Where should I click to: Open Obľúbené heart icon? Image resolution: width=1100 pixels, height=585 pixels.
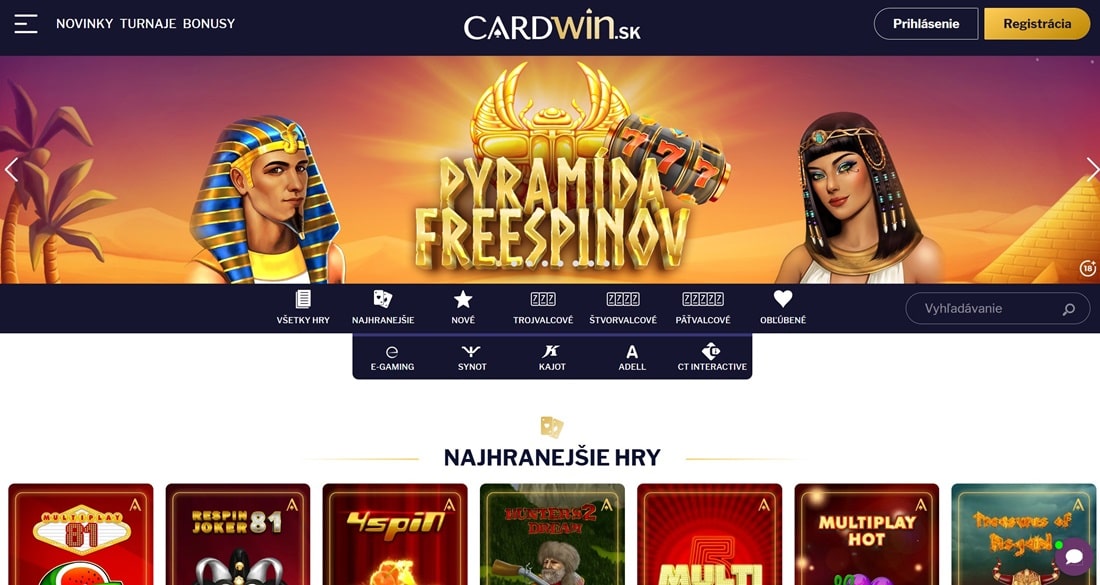pyautogui.click(x=783, y=300)
